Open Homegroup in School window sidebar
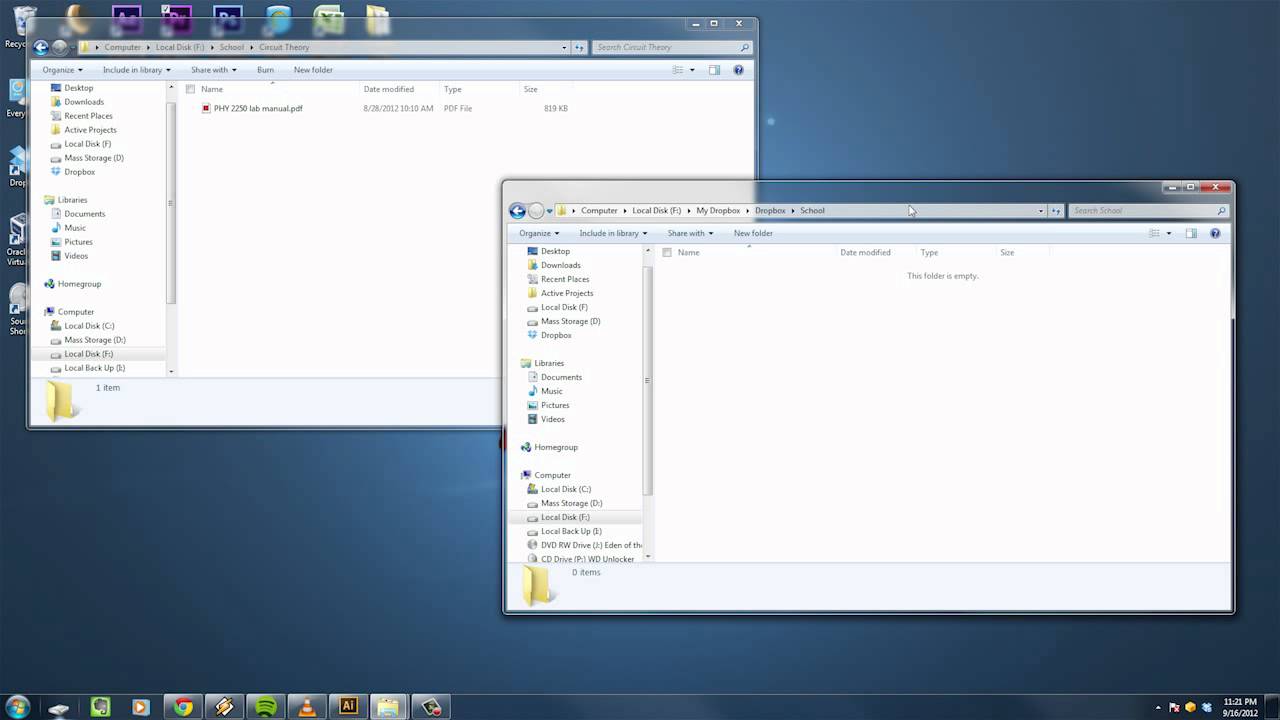Viewport: 1280px width, 720px height. [x=556, y=447]
